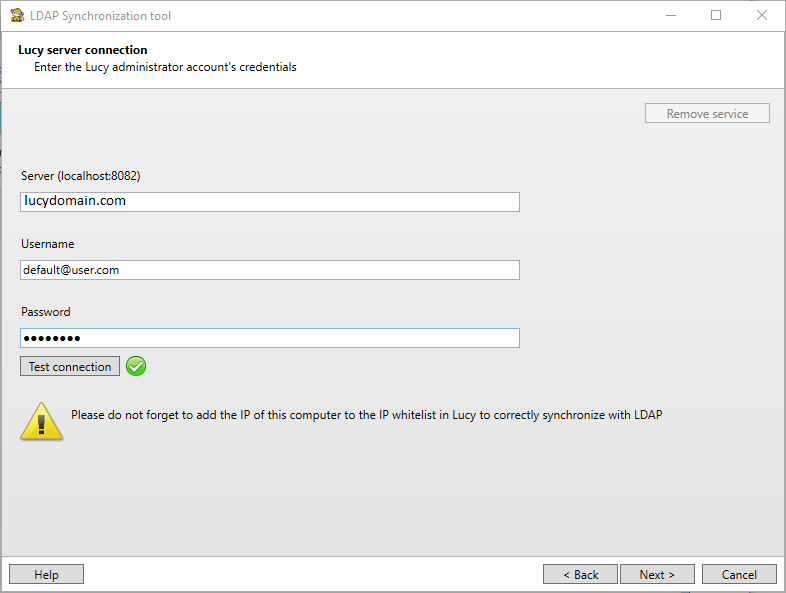Click the Password label text
The image size is (786, 593).
pyautogui.click(x=46, y=312)
